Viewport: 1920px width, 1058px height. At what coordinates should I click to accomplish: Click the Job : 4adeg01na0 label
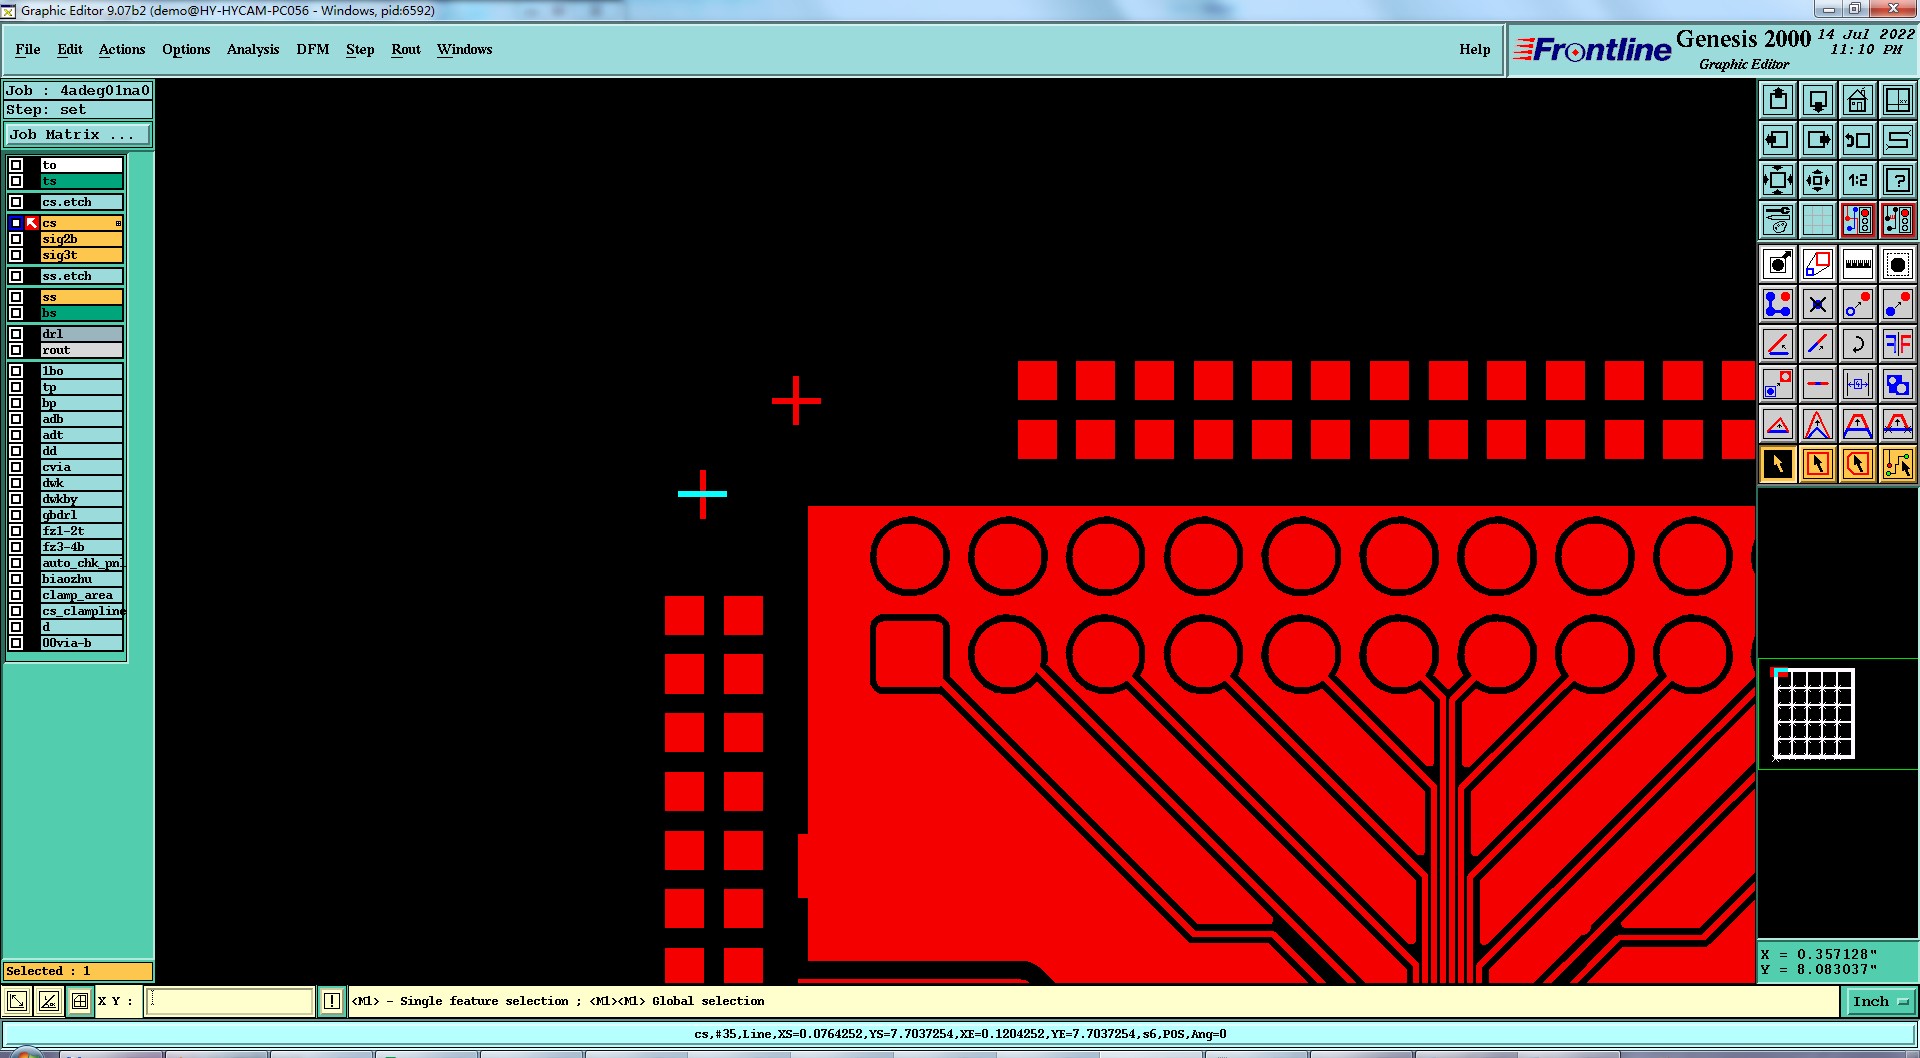coord(78,90)
